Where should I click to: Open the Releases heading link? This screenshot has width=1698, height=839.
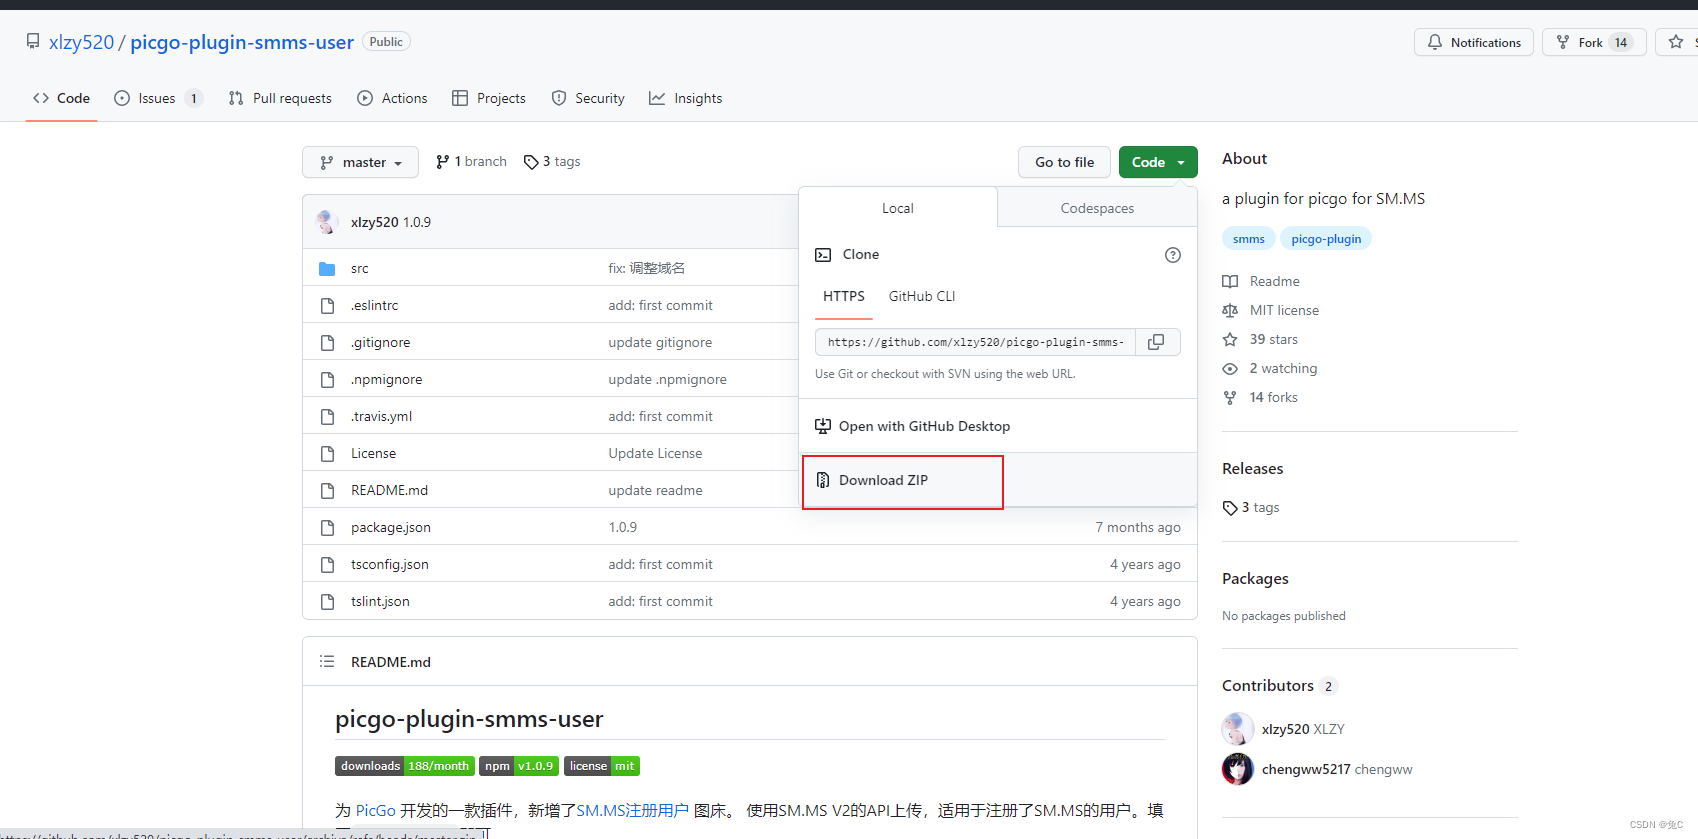[x=1252, y=469]
